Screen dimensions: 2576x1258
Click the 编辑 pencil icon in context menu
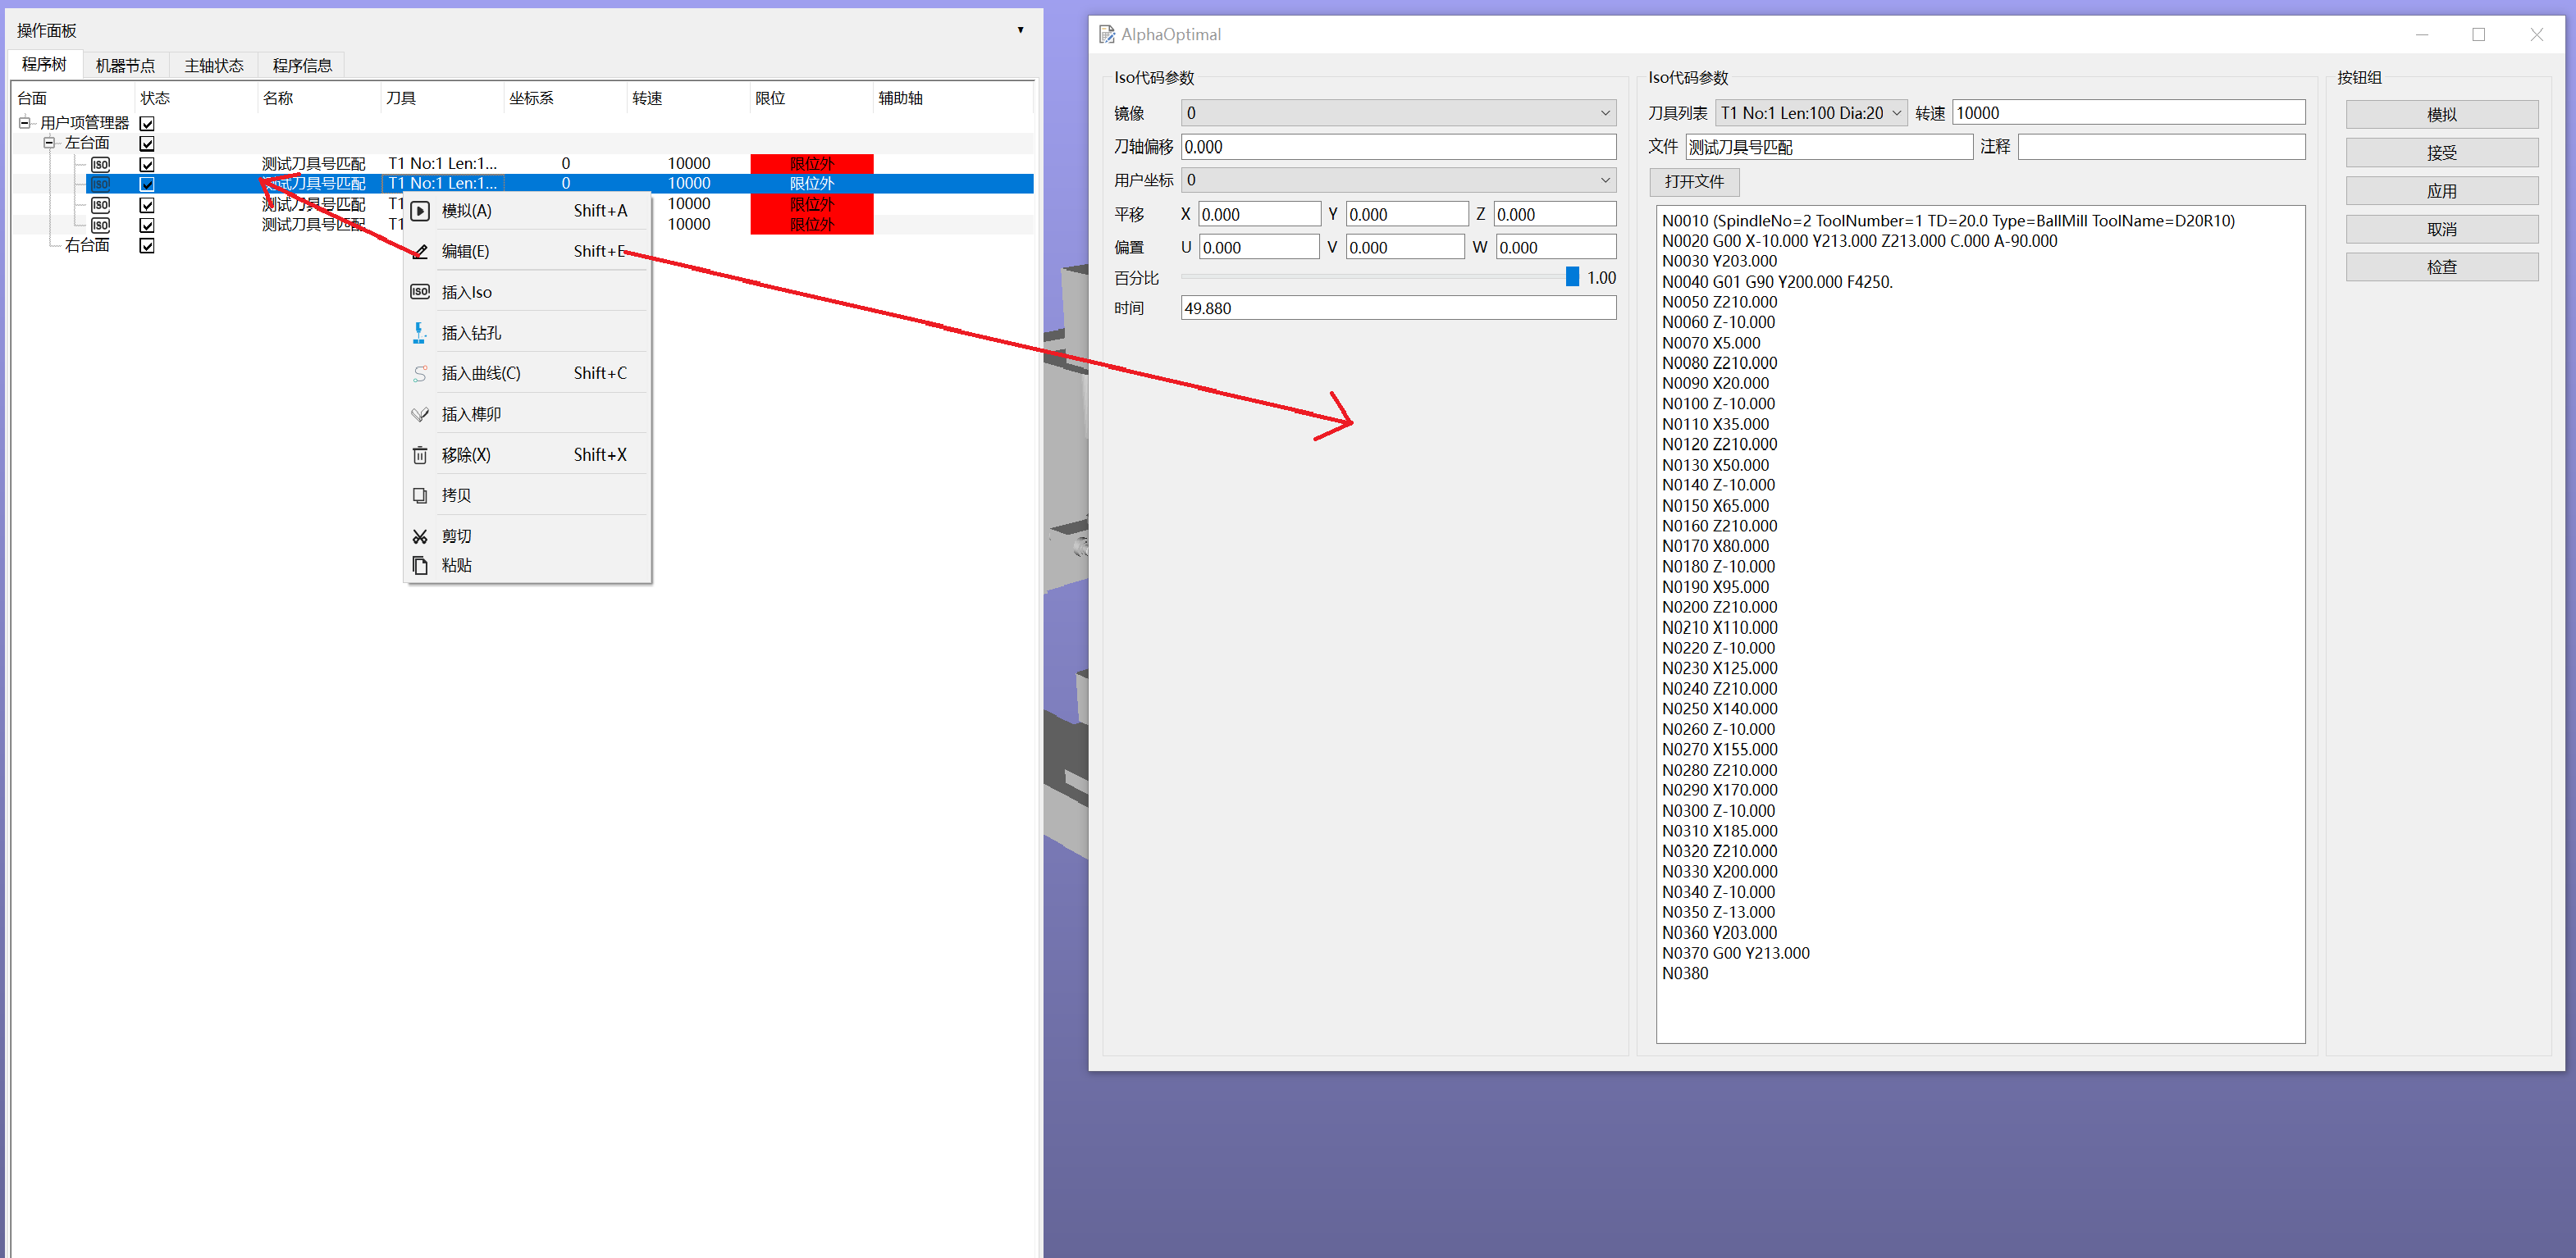(420, 251)
